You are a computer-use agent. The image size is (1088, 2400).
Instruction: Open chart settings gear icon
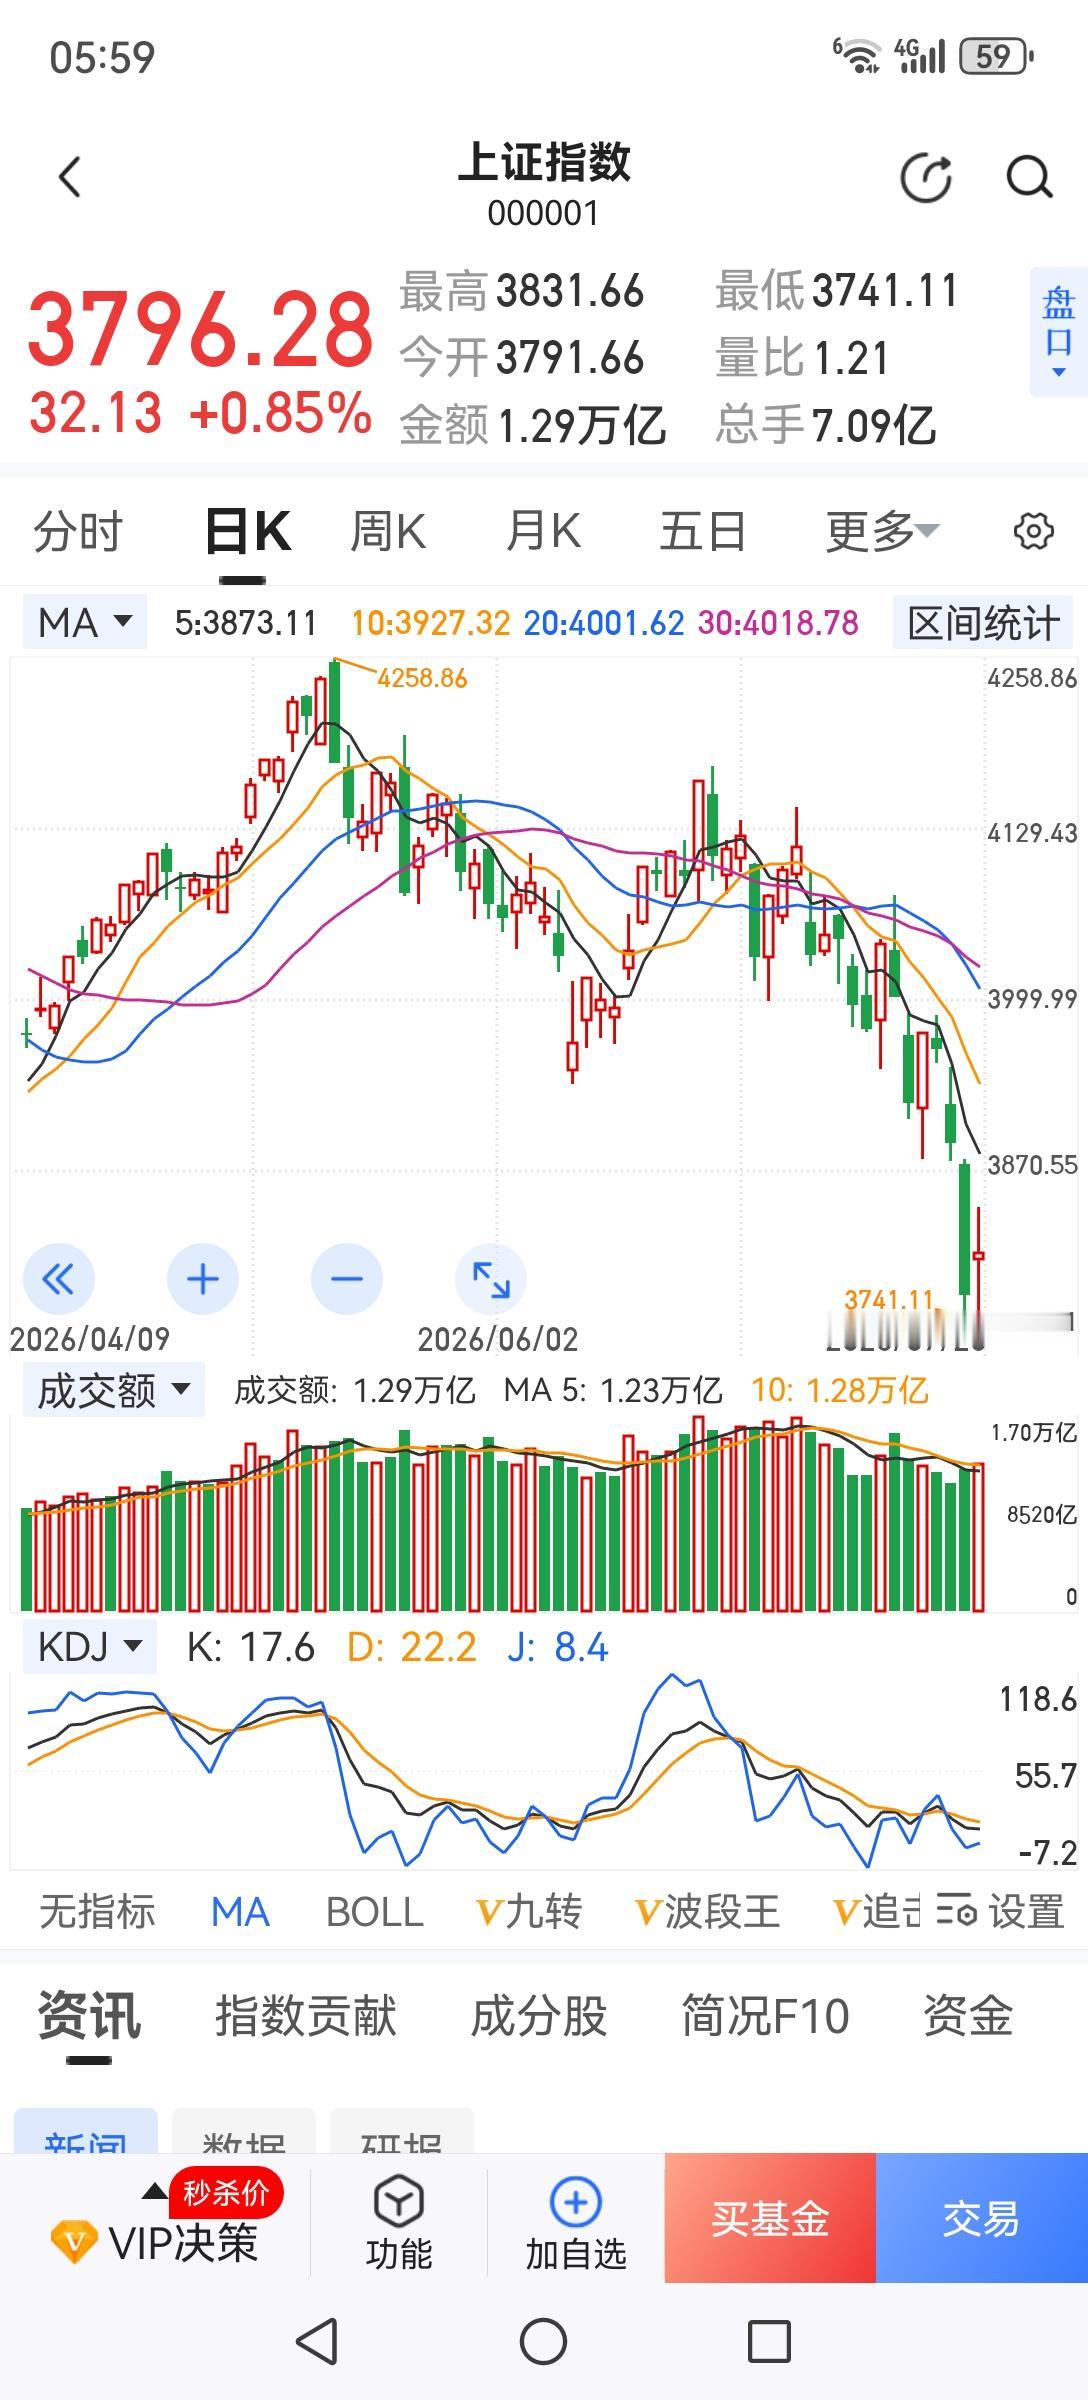coord(1033,531)
